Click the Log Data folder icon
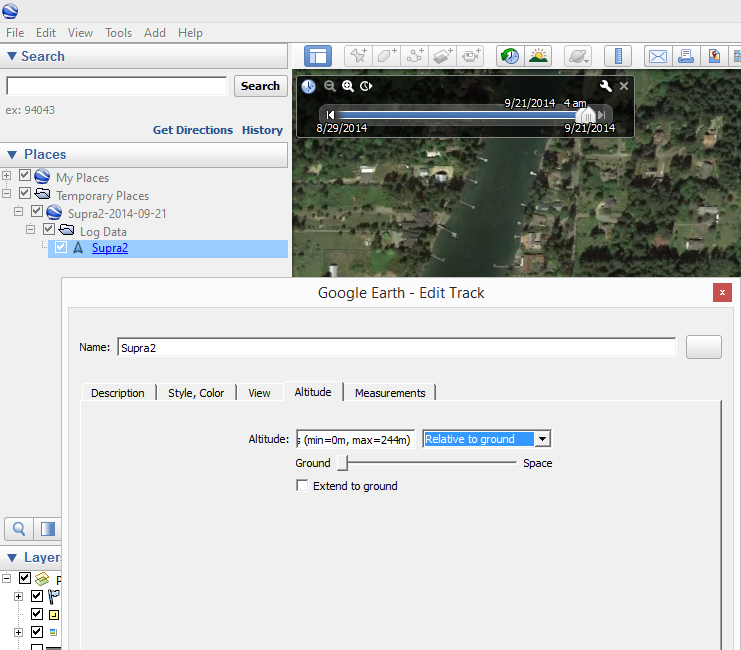The height and width of the screenshot is (650, 741). point(67,230)
